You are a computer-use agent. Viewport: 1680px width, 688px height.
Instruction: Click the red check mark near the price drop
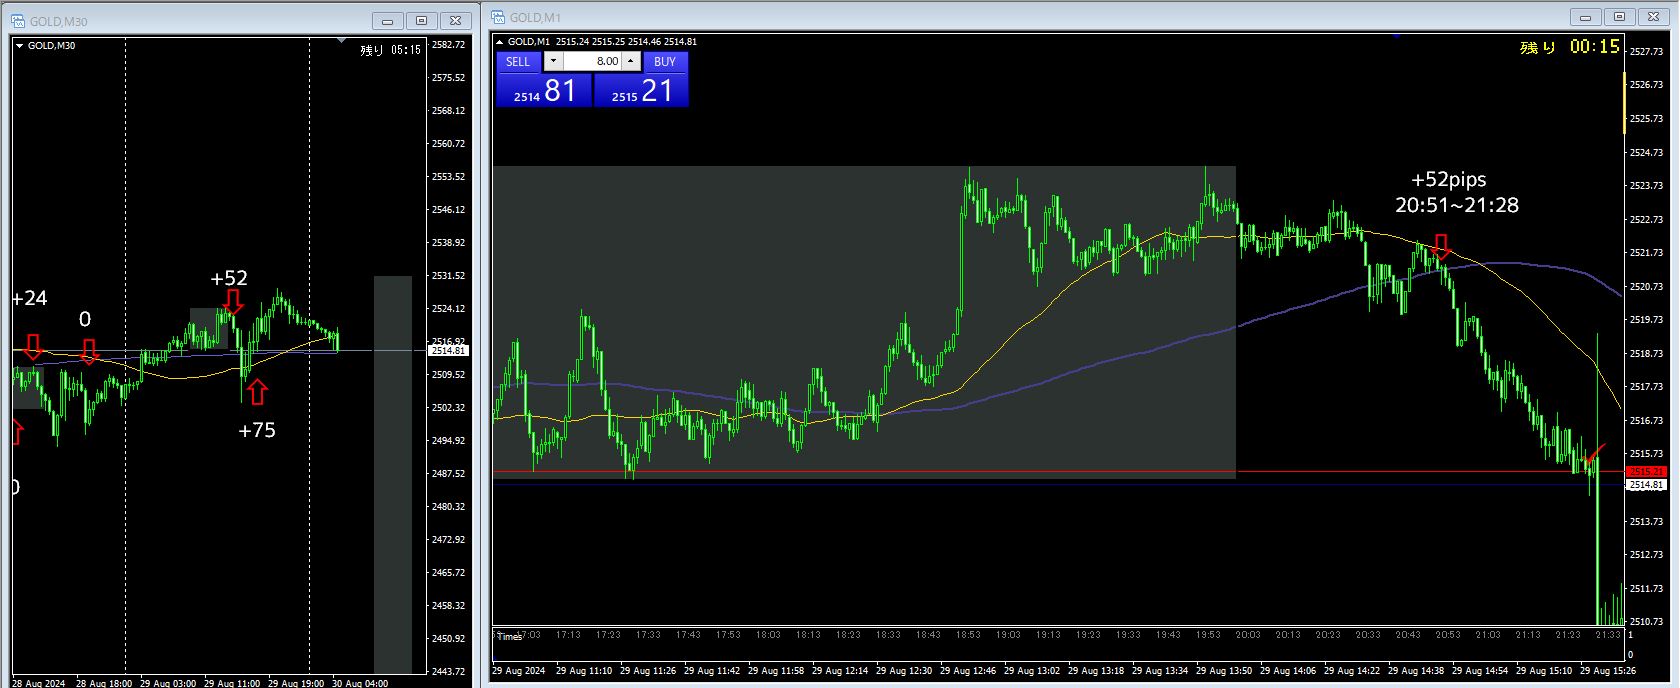click(x=1595, y=453)
